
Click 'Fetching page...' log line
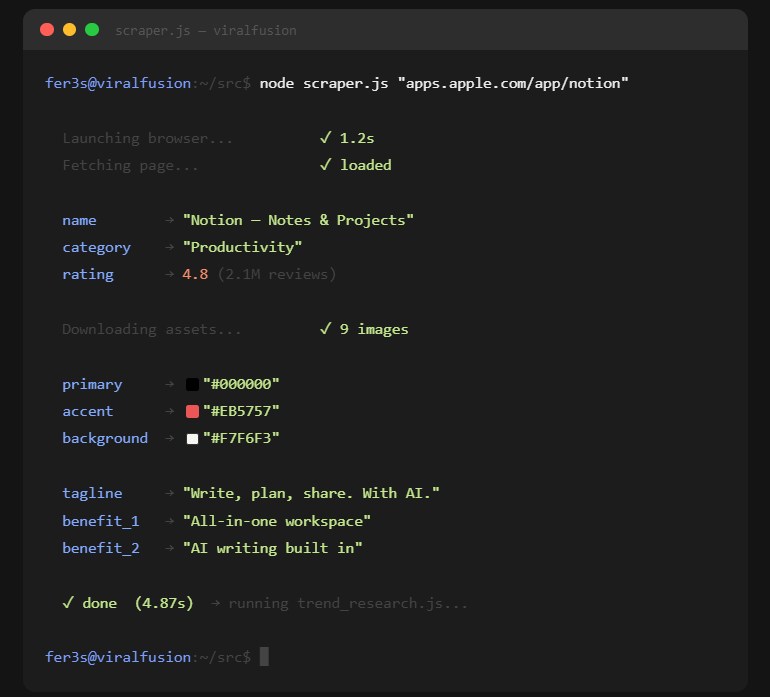pos(130,166)
